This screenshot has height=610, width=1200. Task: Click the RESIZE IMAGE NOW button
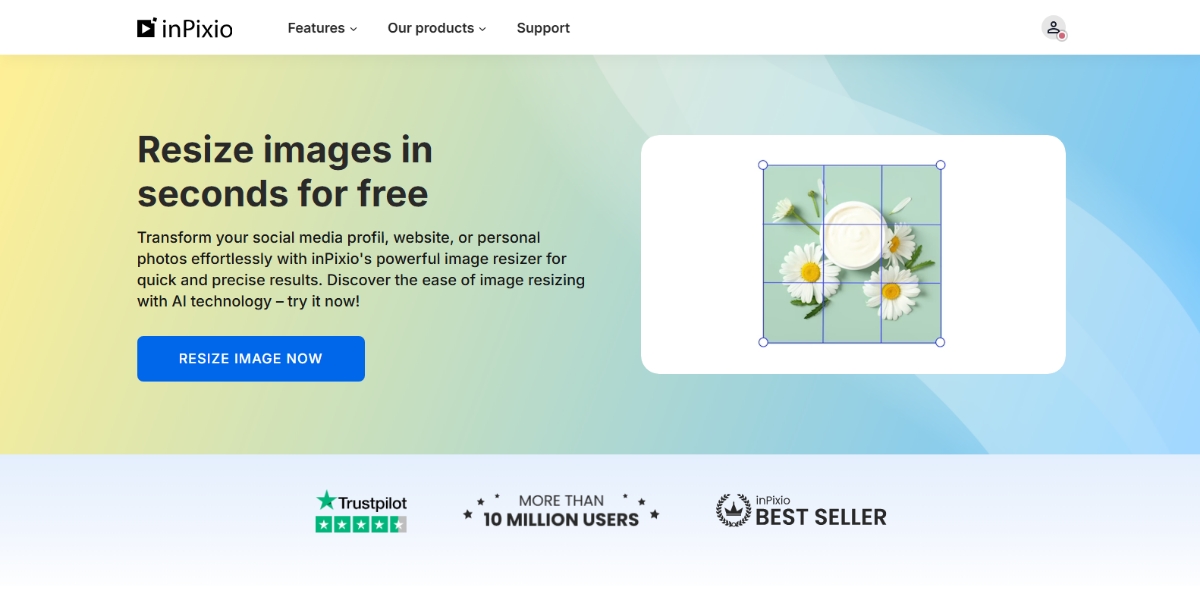(x=251, y=359)
